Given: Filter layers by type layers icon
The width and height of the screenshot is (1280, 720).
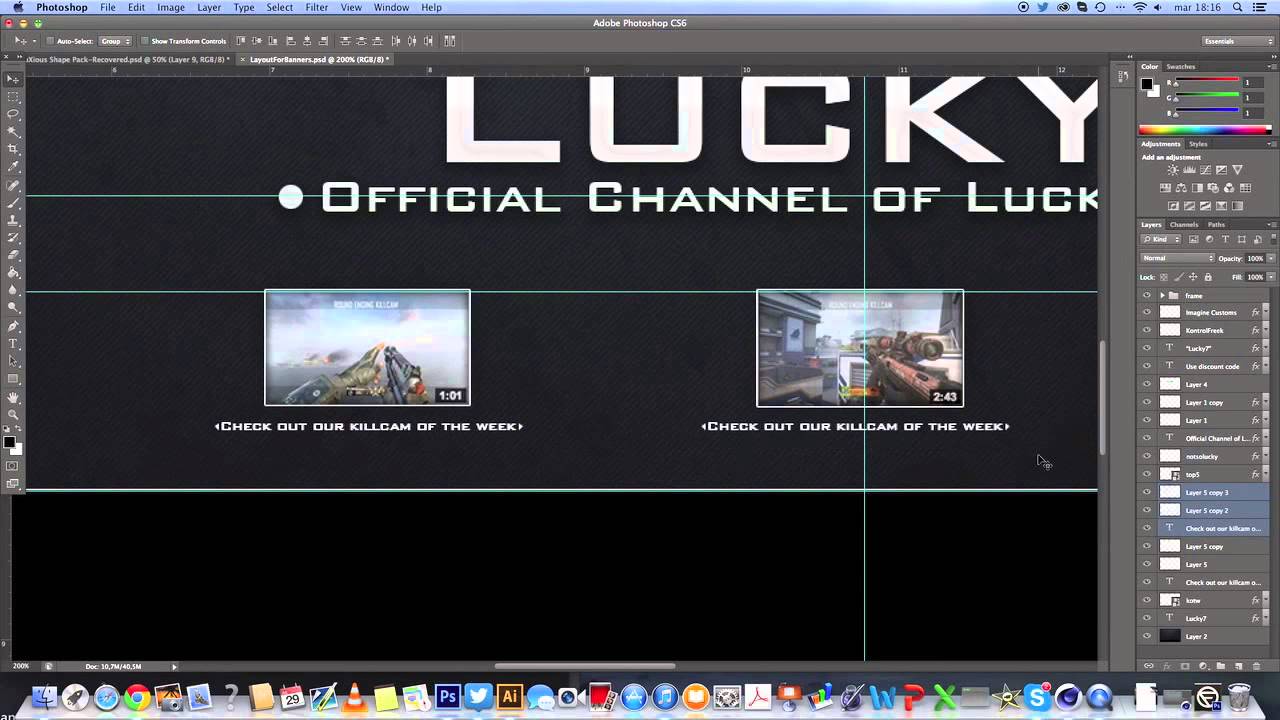Looking at the screenshot, I should (x=1225, y=239).
